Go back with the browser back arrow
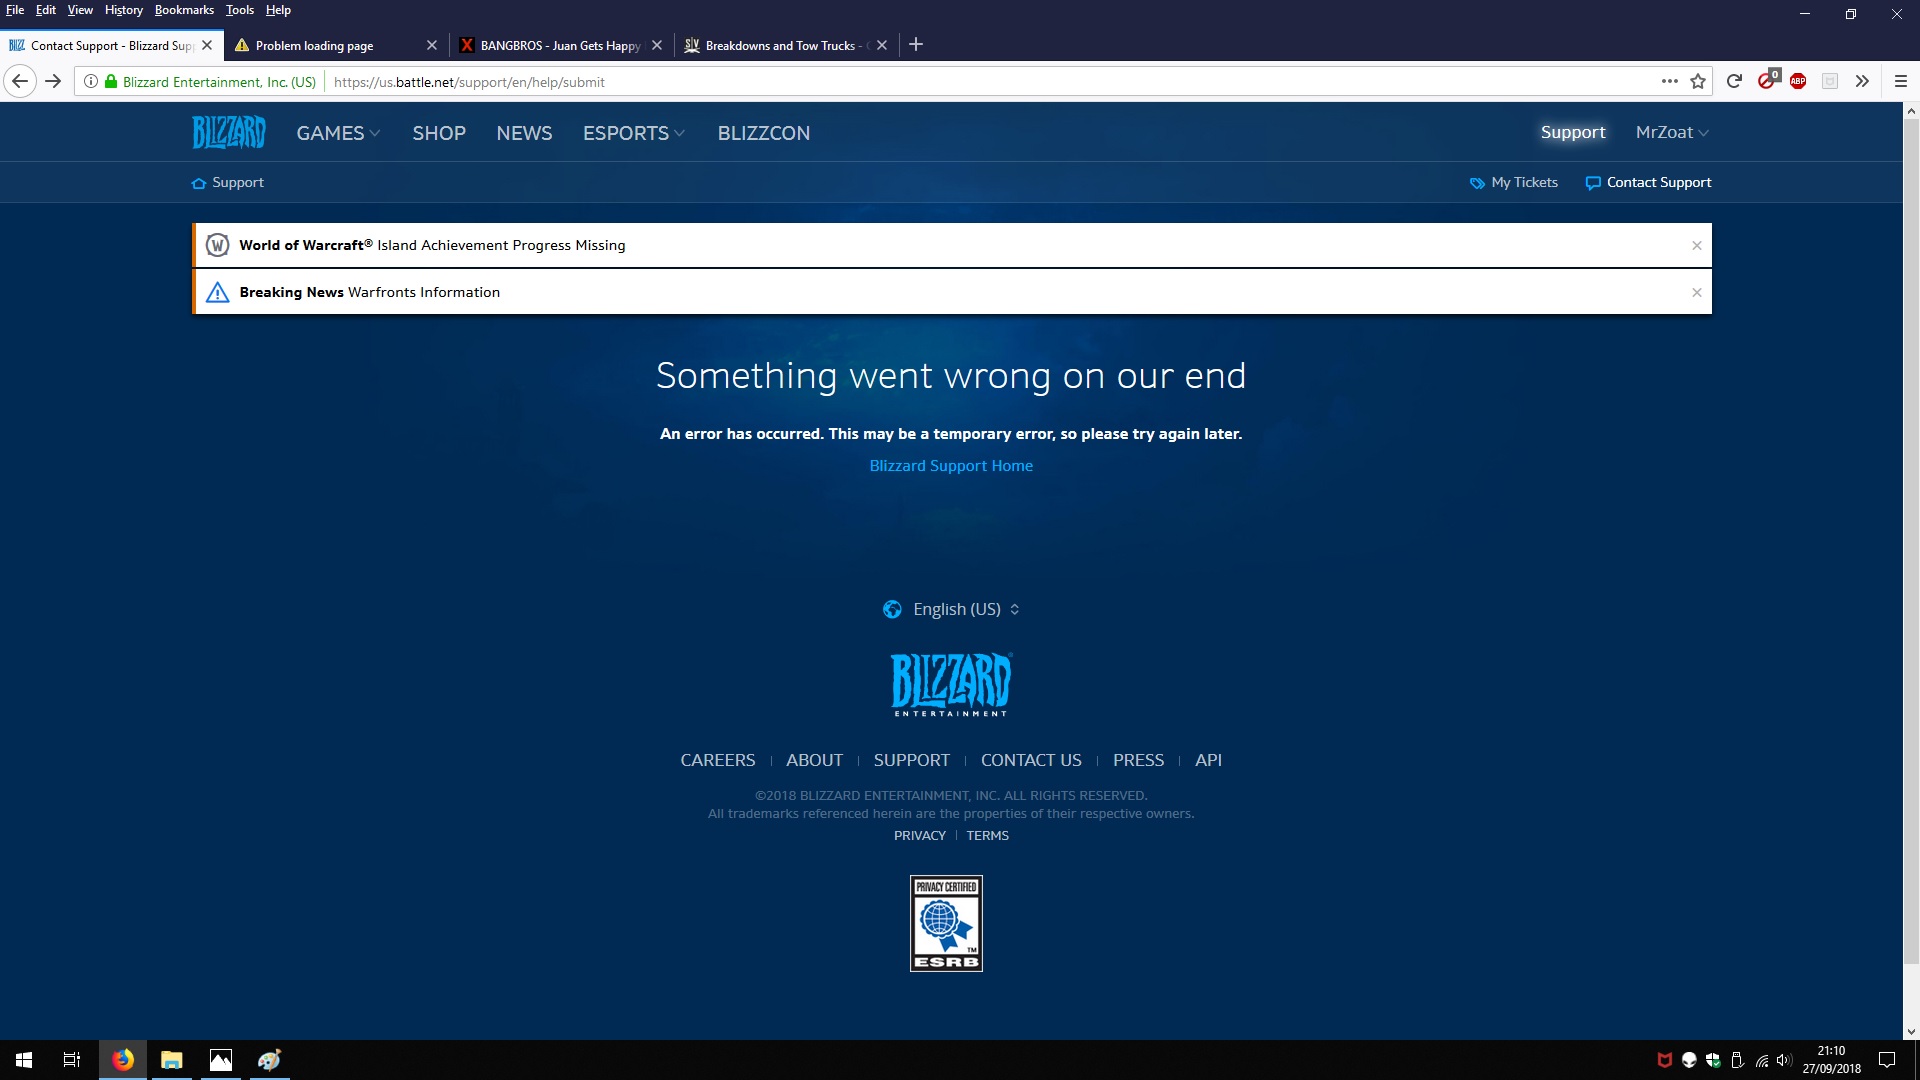 (x=20, y=82)
